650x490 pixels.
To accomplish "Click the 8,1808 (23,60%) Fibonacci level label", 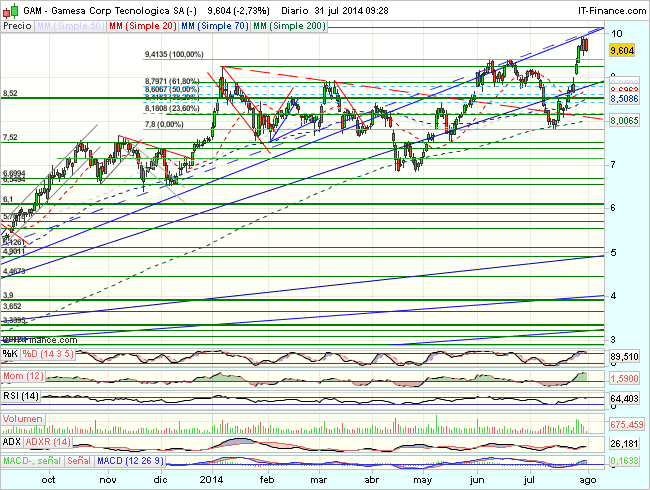I will click(x=172, y=109).
